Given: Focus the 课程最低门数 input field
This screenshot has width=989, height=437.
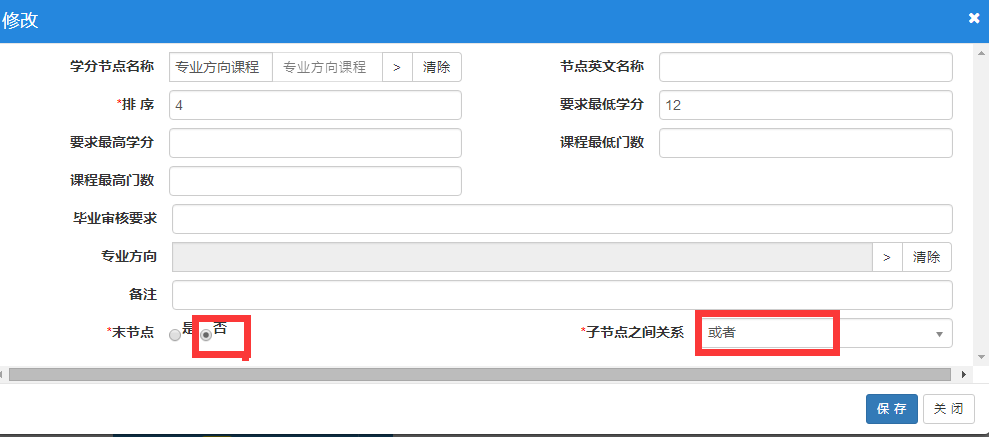Looking at the screenshot, I should pyautogui.click(x=805, y=143).
